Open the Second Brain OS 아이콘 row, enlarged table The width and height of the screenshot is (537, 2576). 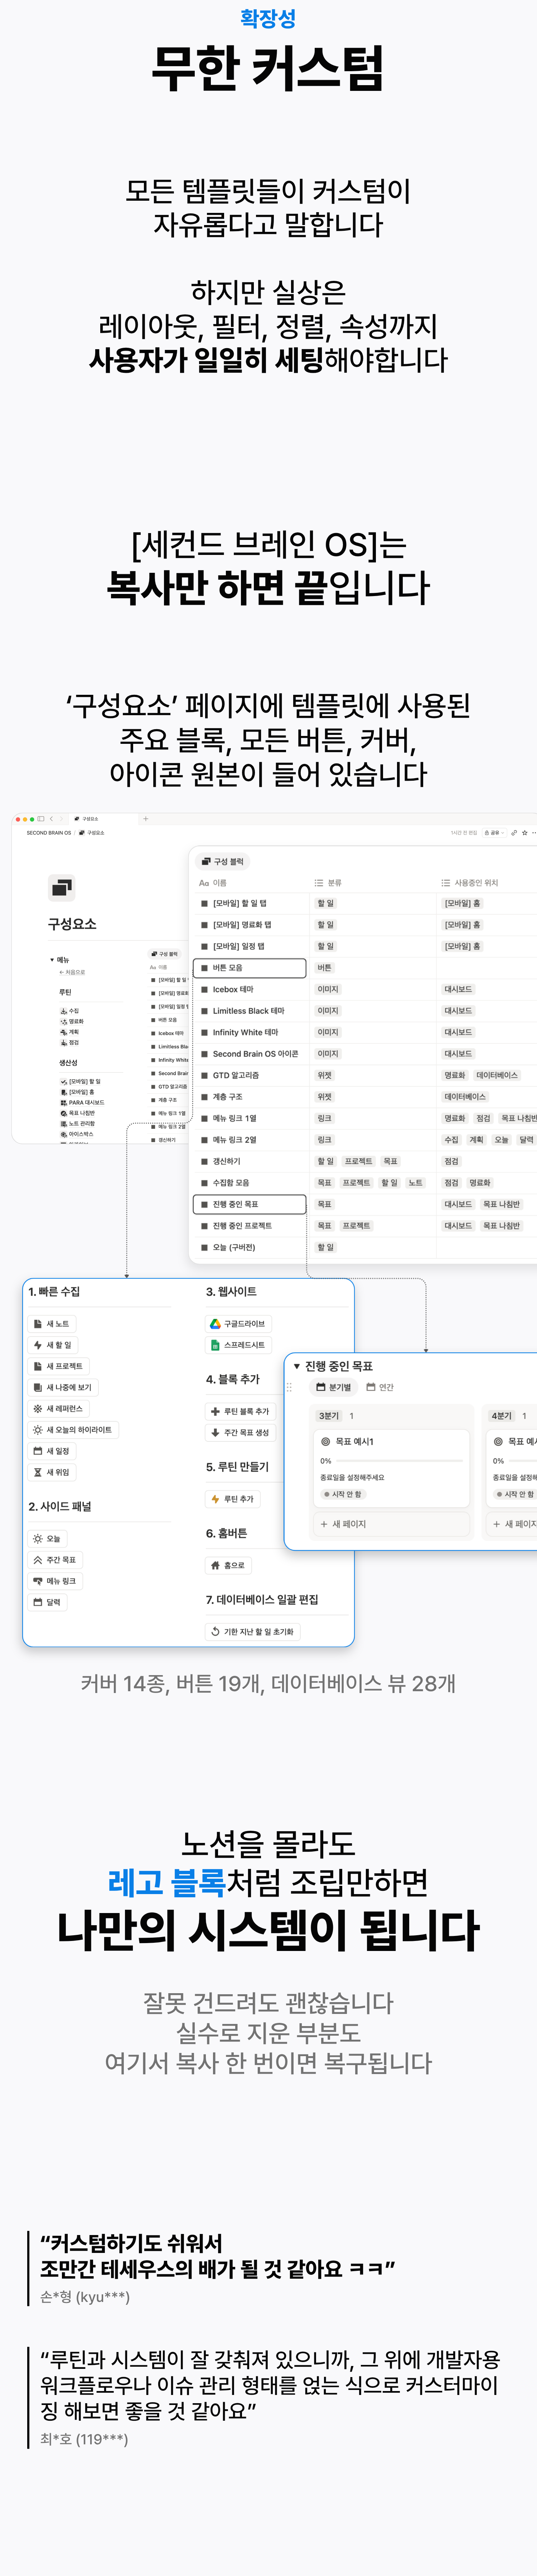tap(250, 1054)
